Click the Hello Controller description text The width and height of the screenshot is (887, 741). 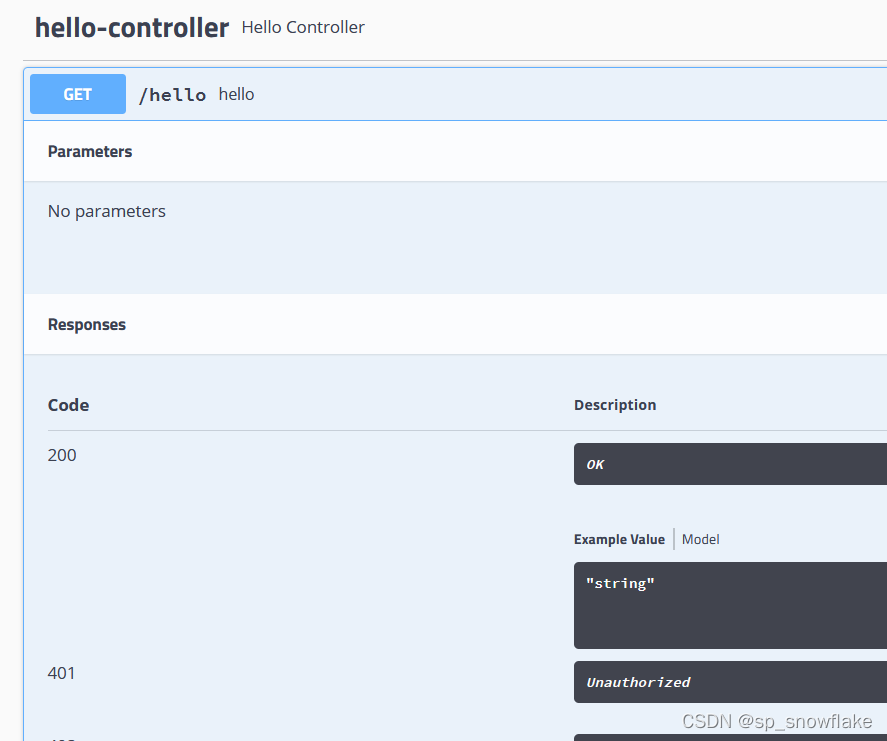(x=303, y=27)
